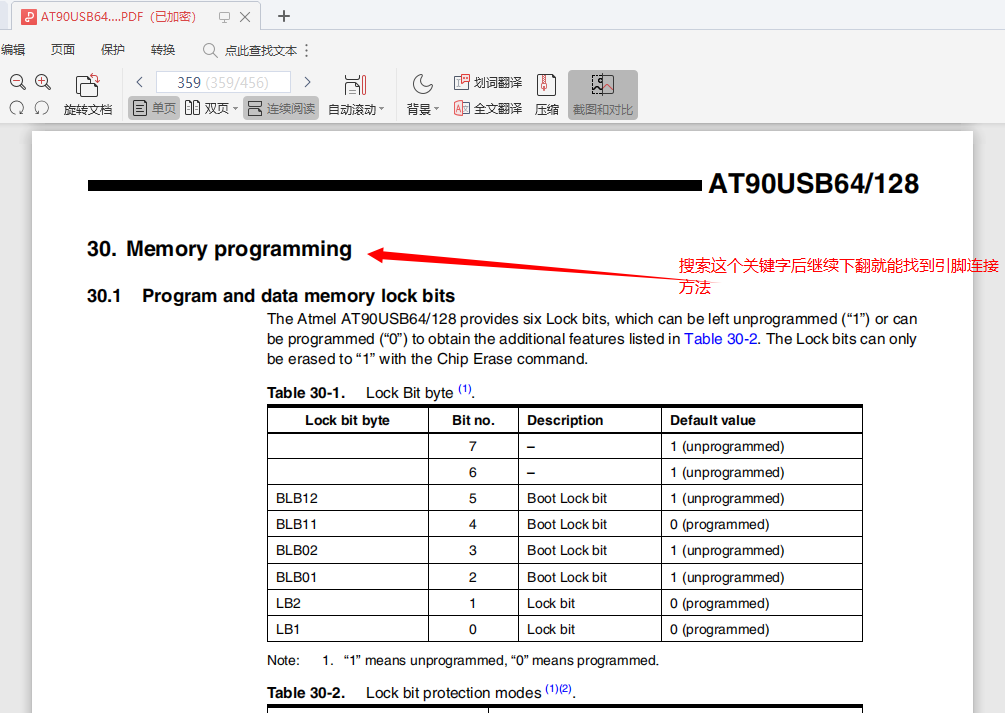Click the '30. Memory programming' heading

pos(219,249)
